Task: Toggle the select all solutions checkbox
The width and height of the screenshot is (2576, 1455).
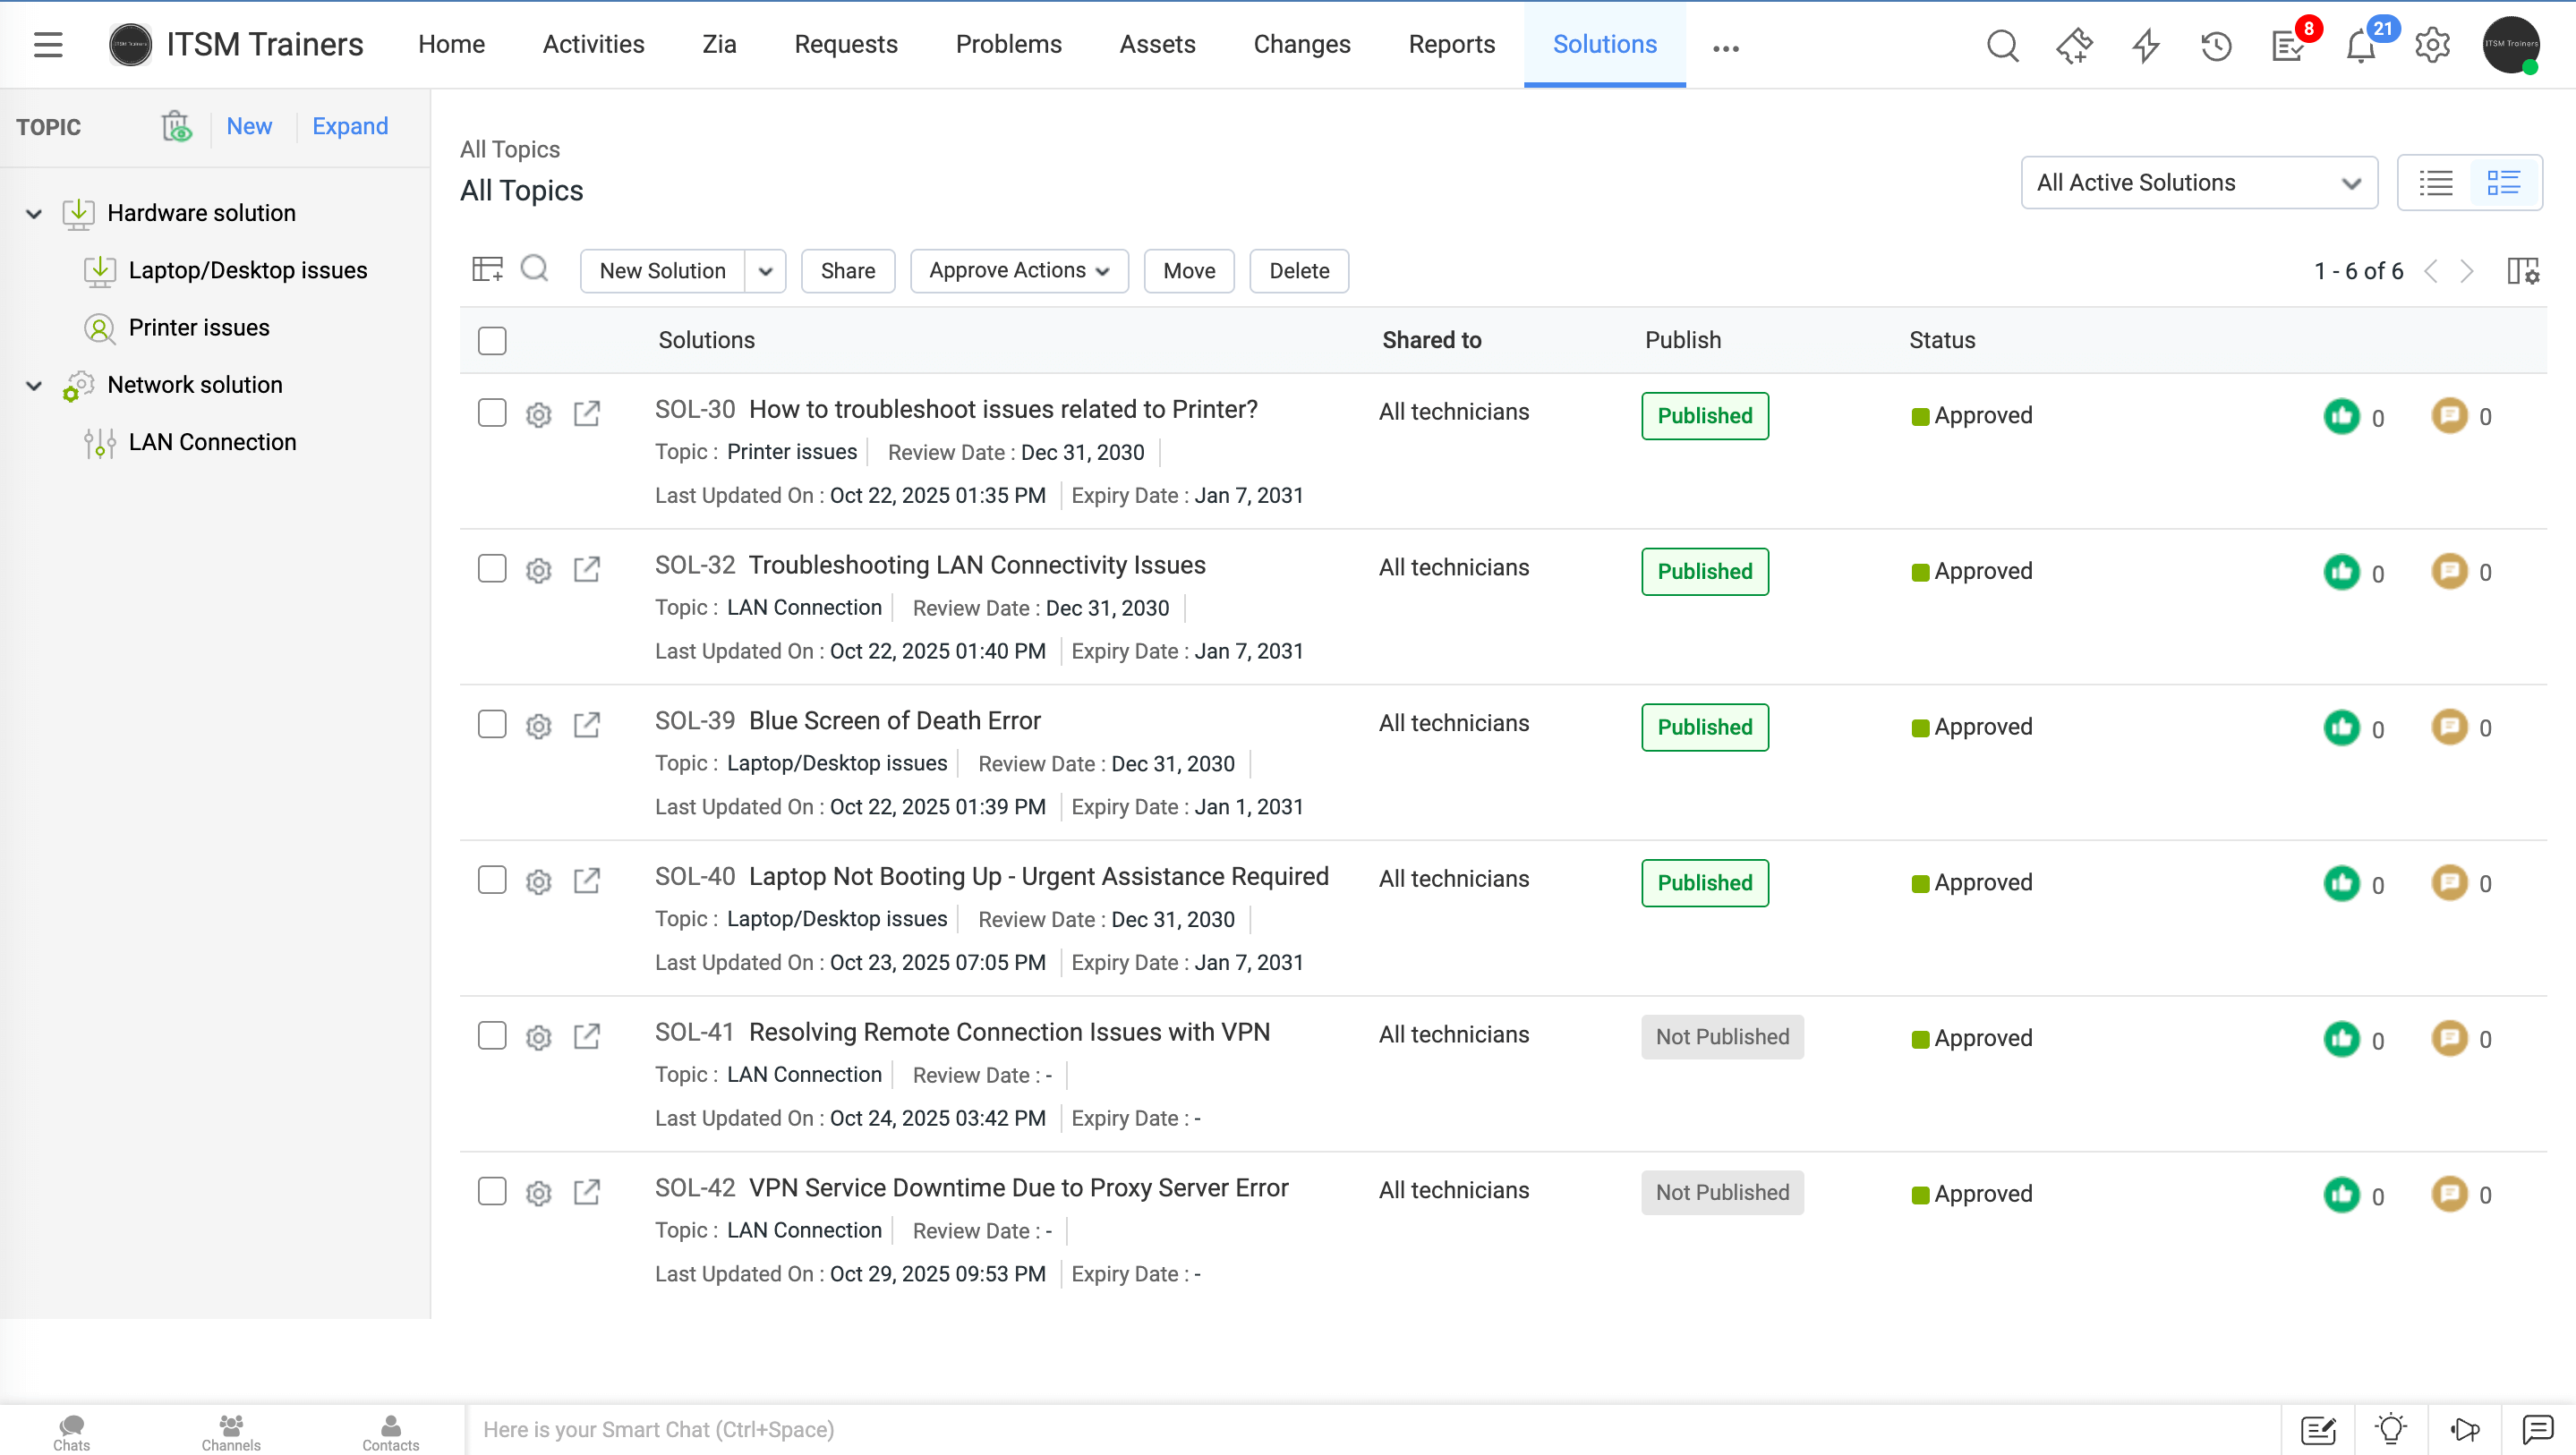Action: (492, 341)
